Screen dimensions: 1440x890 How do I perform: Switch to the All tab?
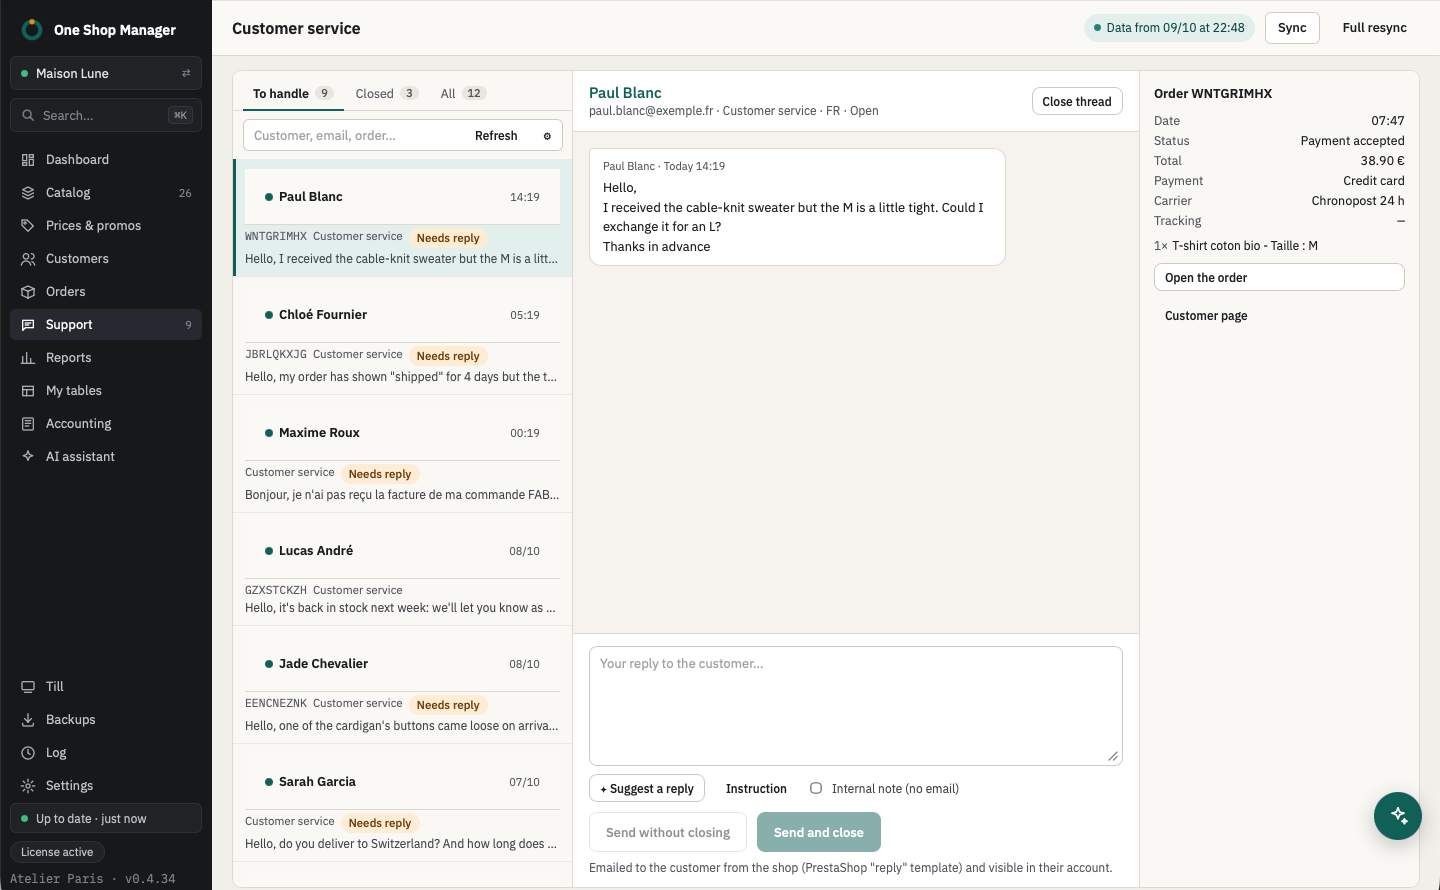click(462, 93)
